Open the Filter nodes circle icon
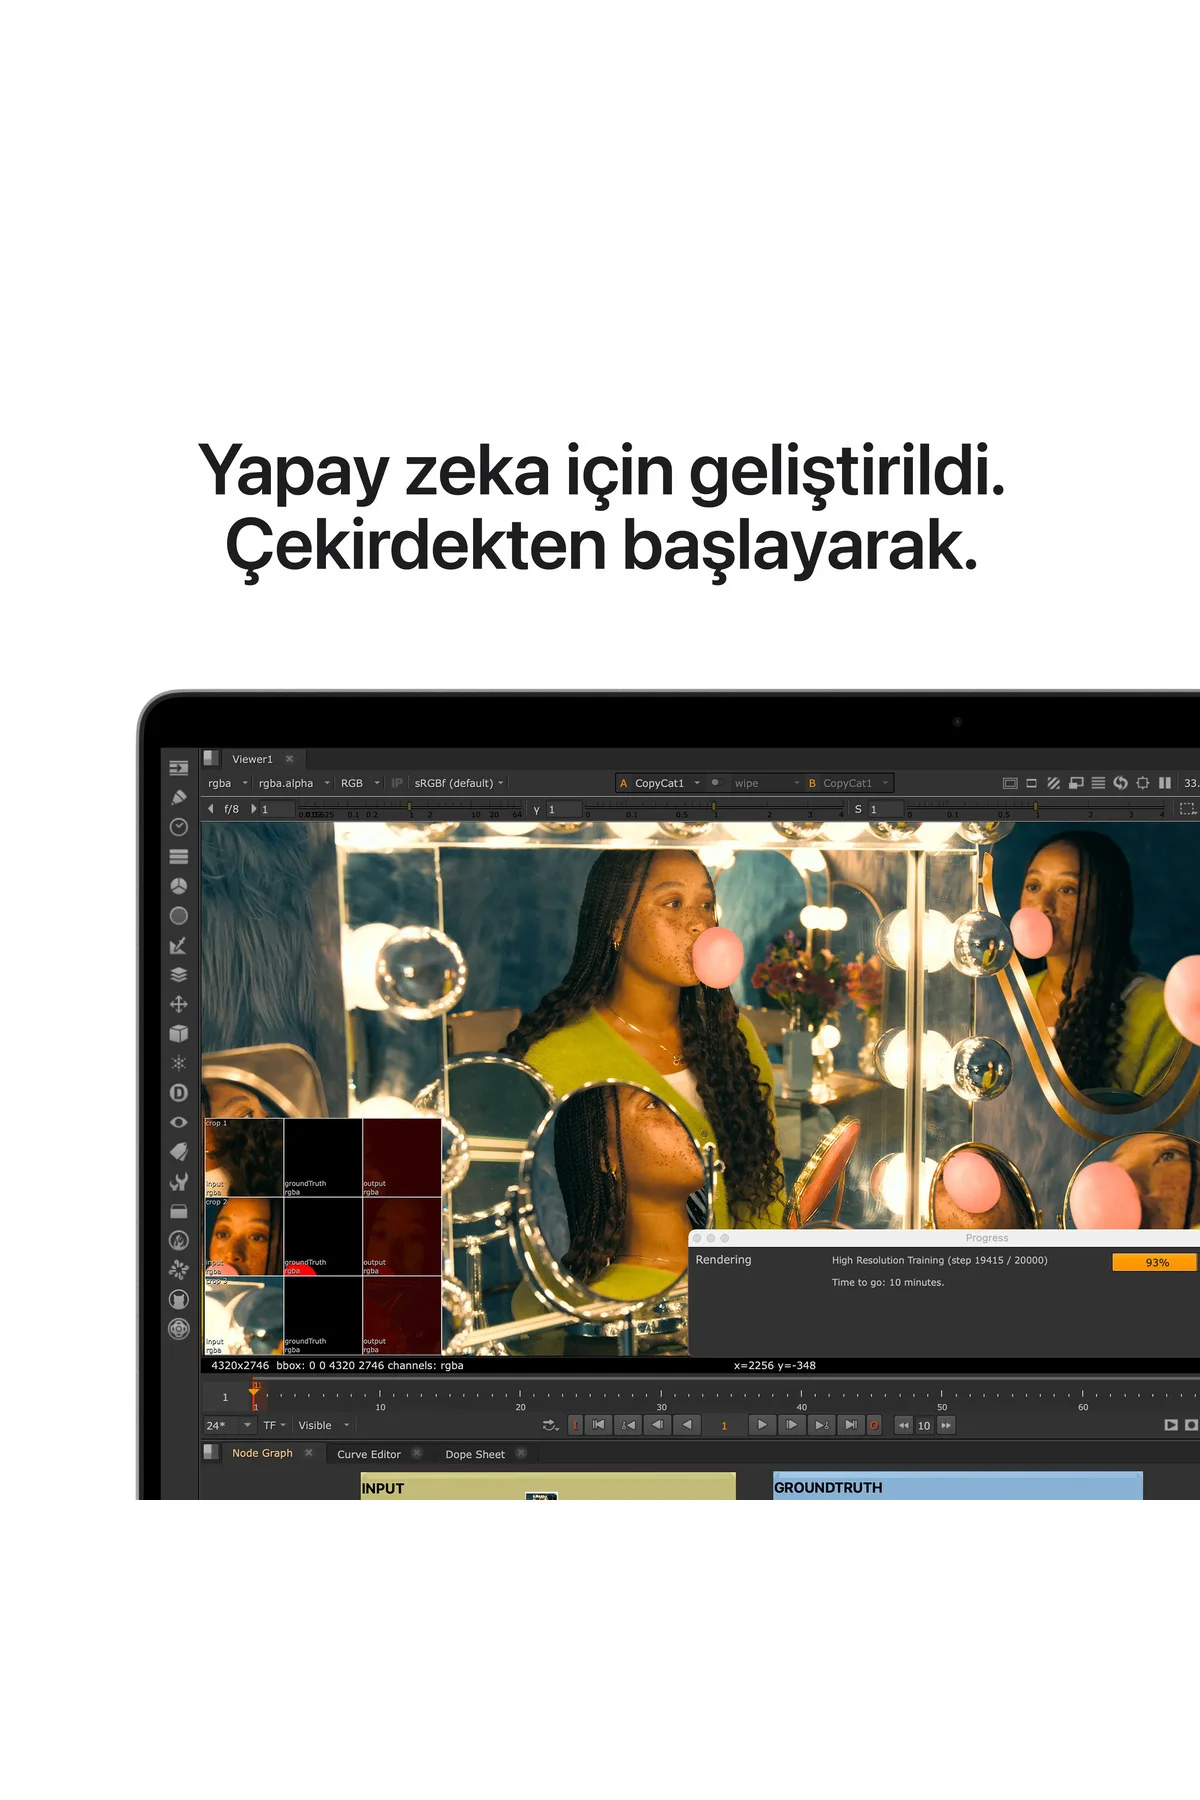This screenshot has height=1800, width=1200. (179, 915)
